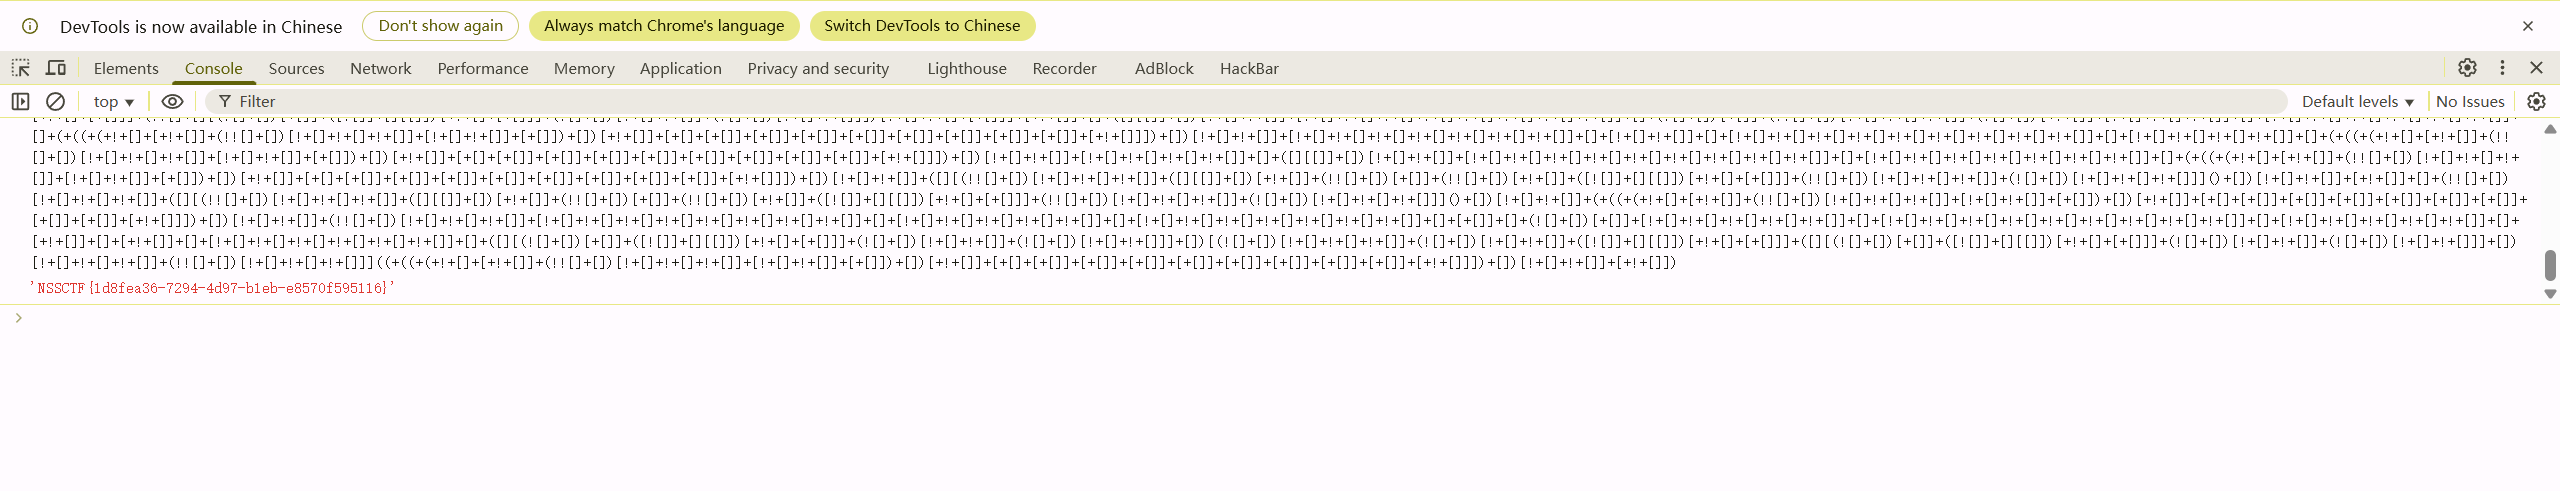Close the DevTools panel
This screenshot has width=2560, height=491.
pyautogui.click(x=2536, y=68)
